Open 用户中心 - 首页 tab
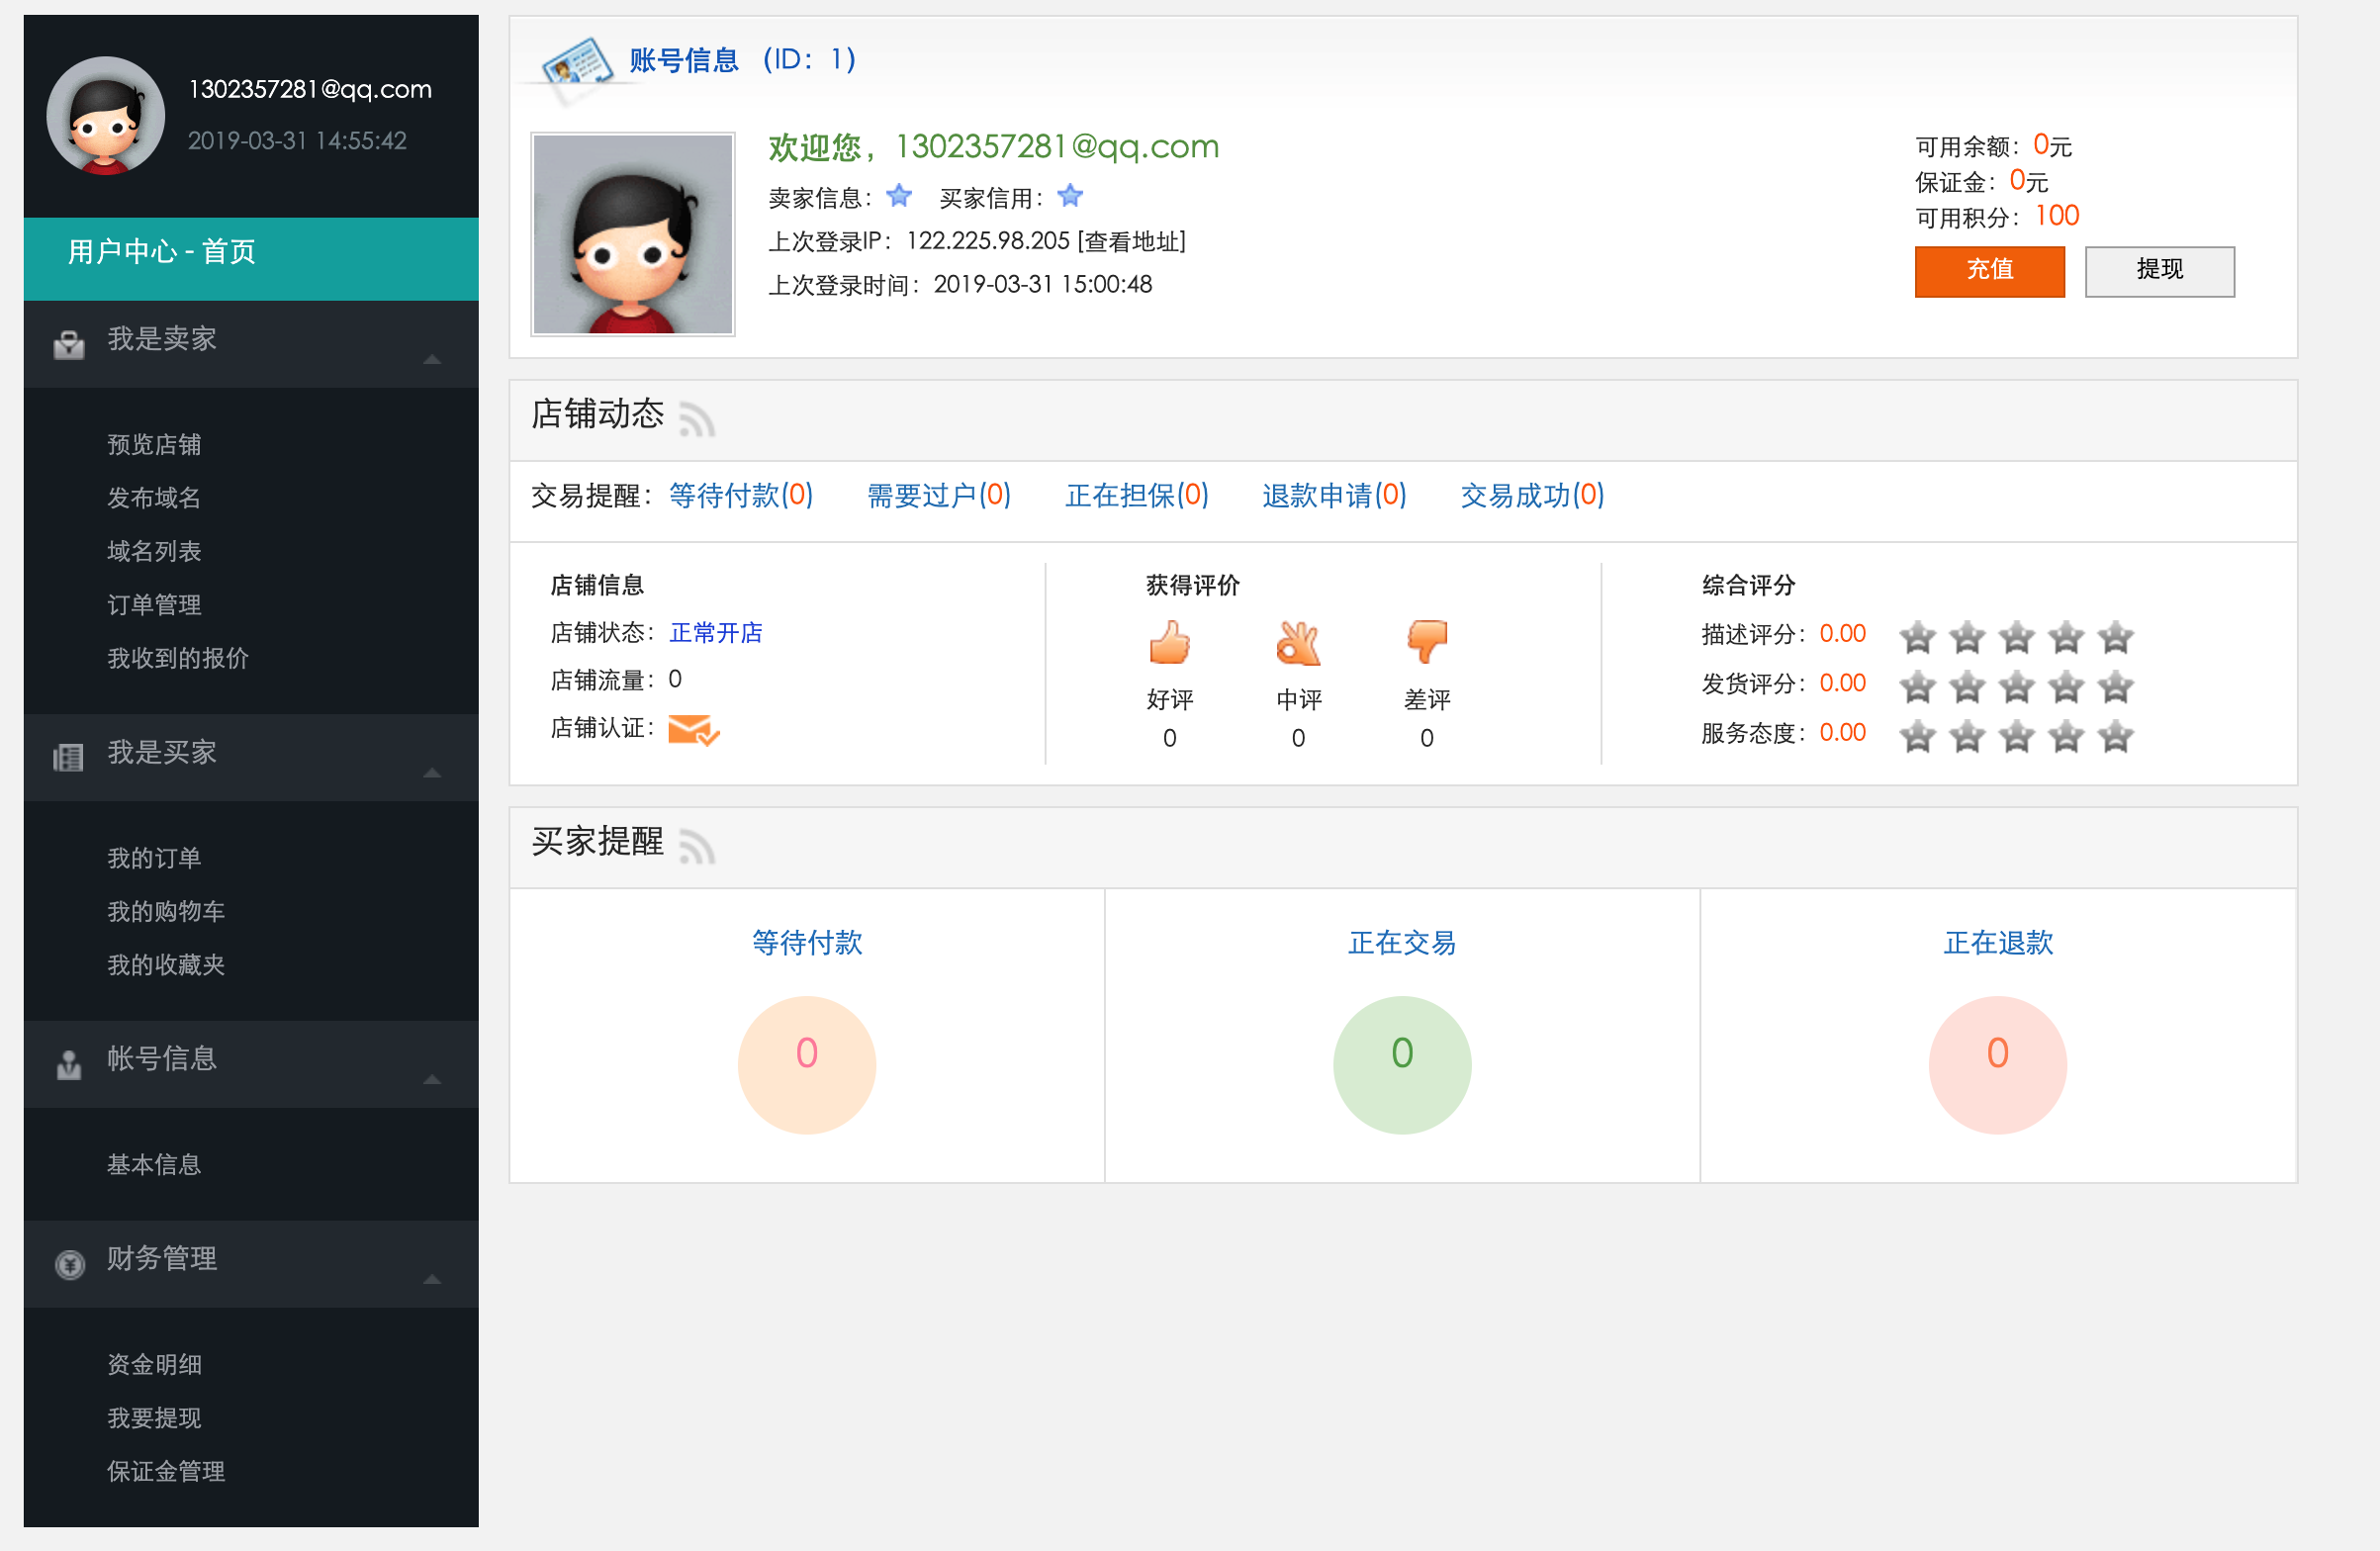This screenshot has height=1551, width=2380. [x=251, y=258]
